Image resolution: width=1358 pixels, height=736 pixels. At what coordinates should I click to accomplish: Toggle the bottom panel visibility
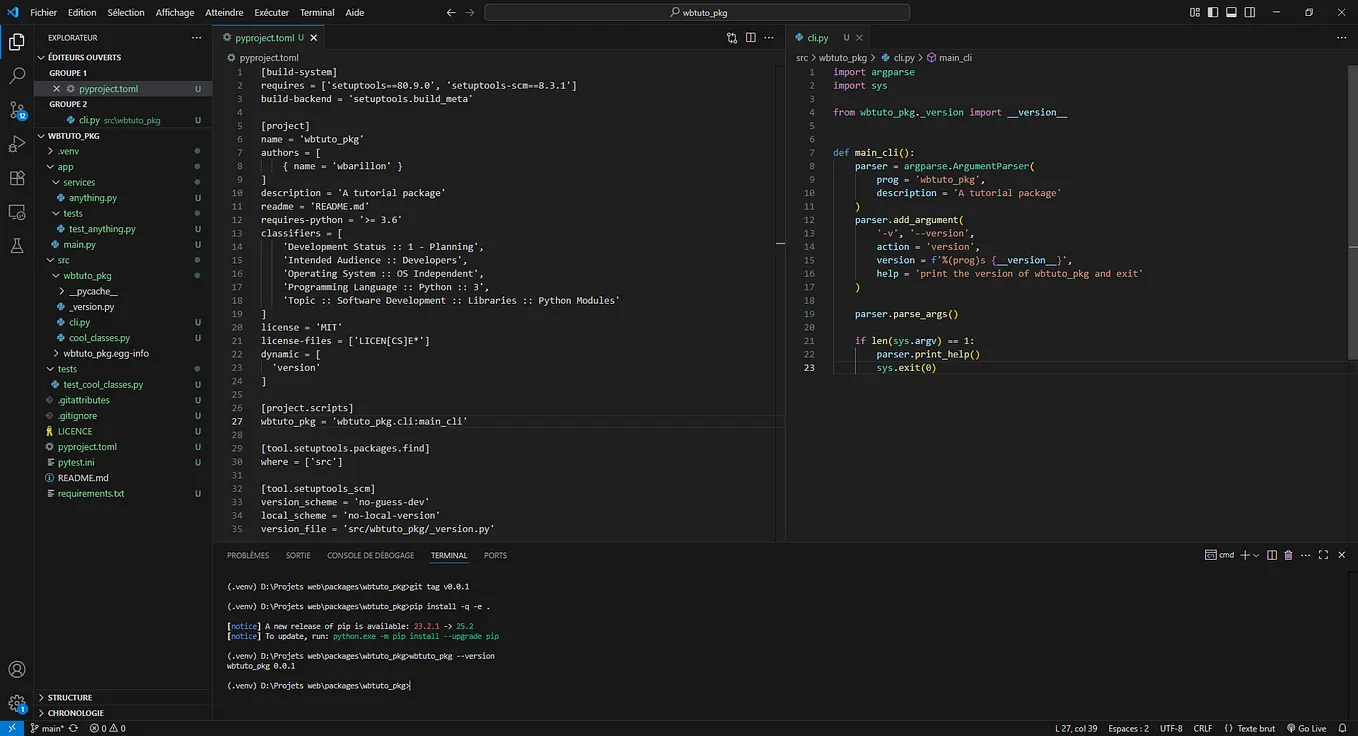[1230, 12]
